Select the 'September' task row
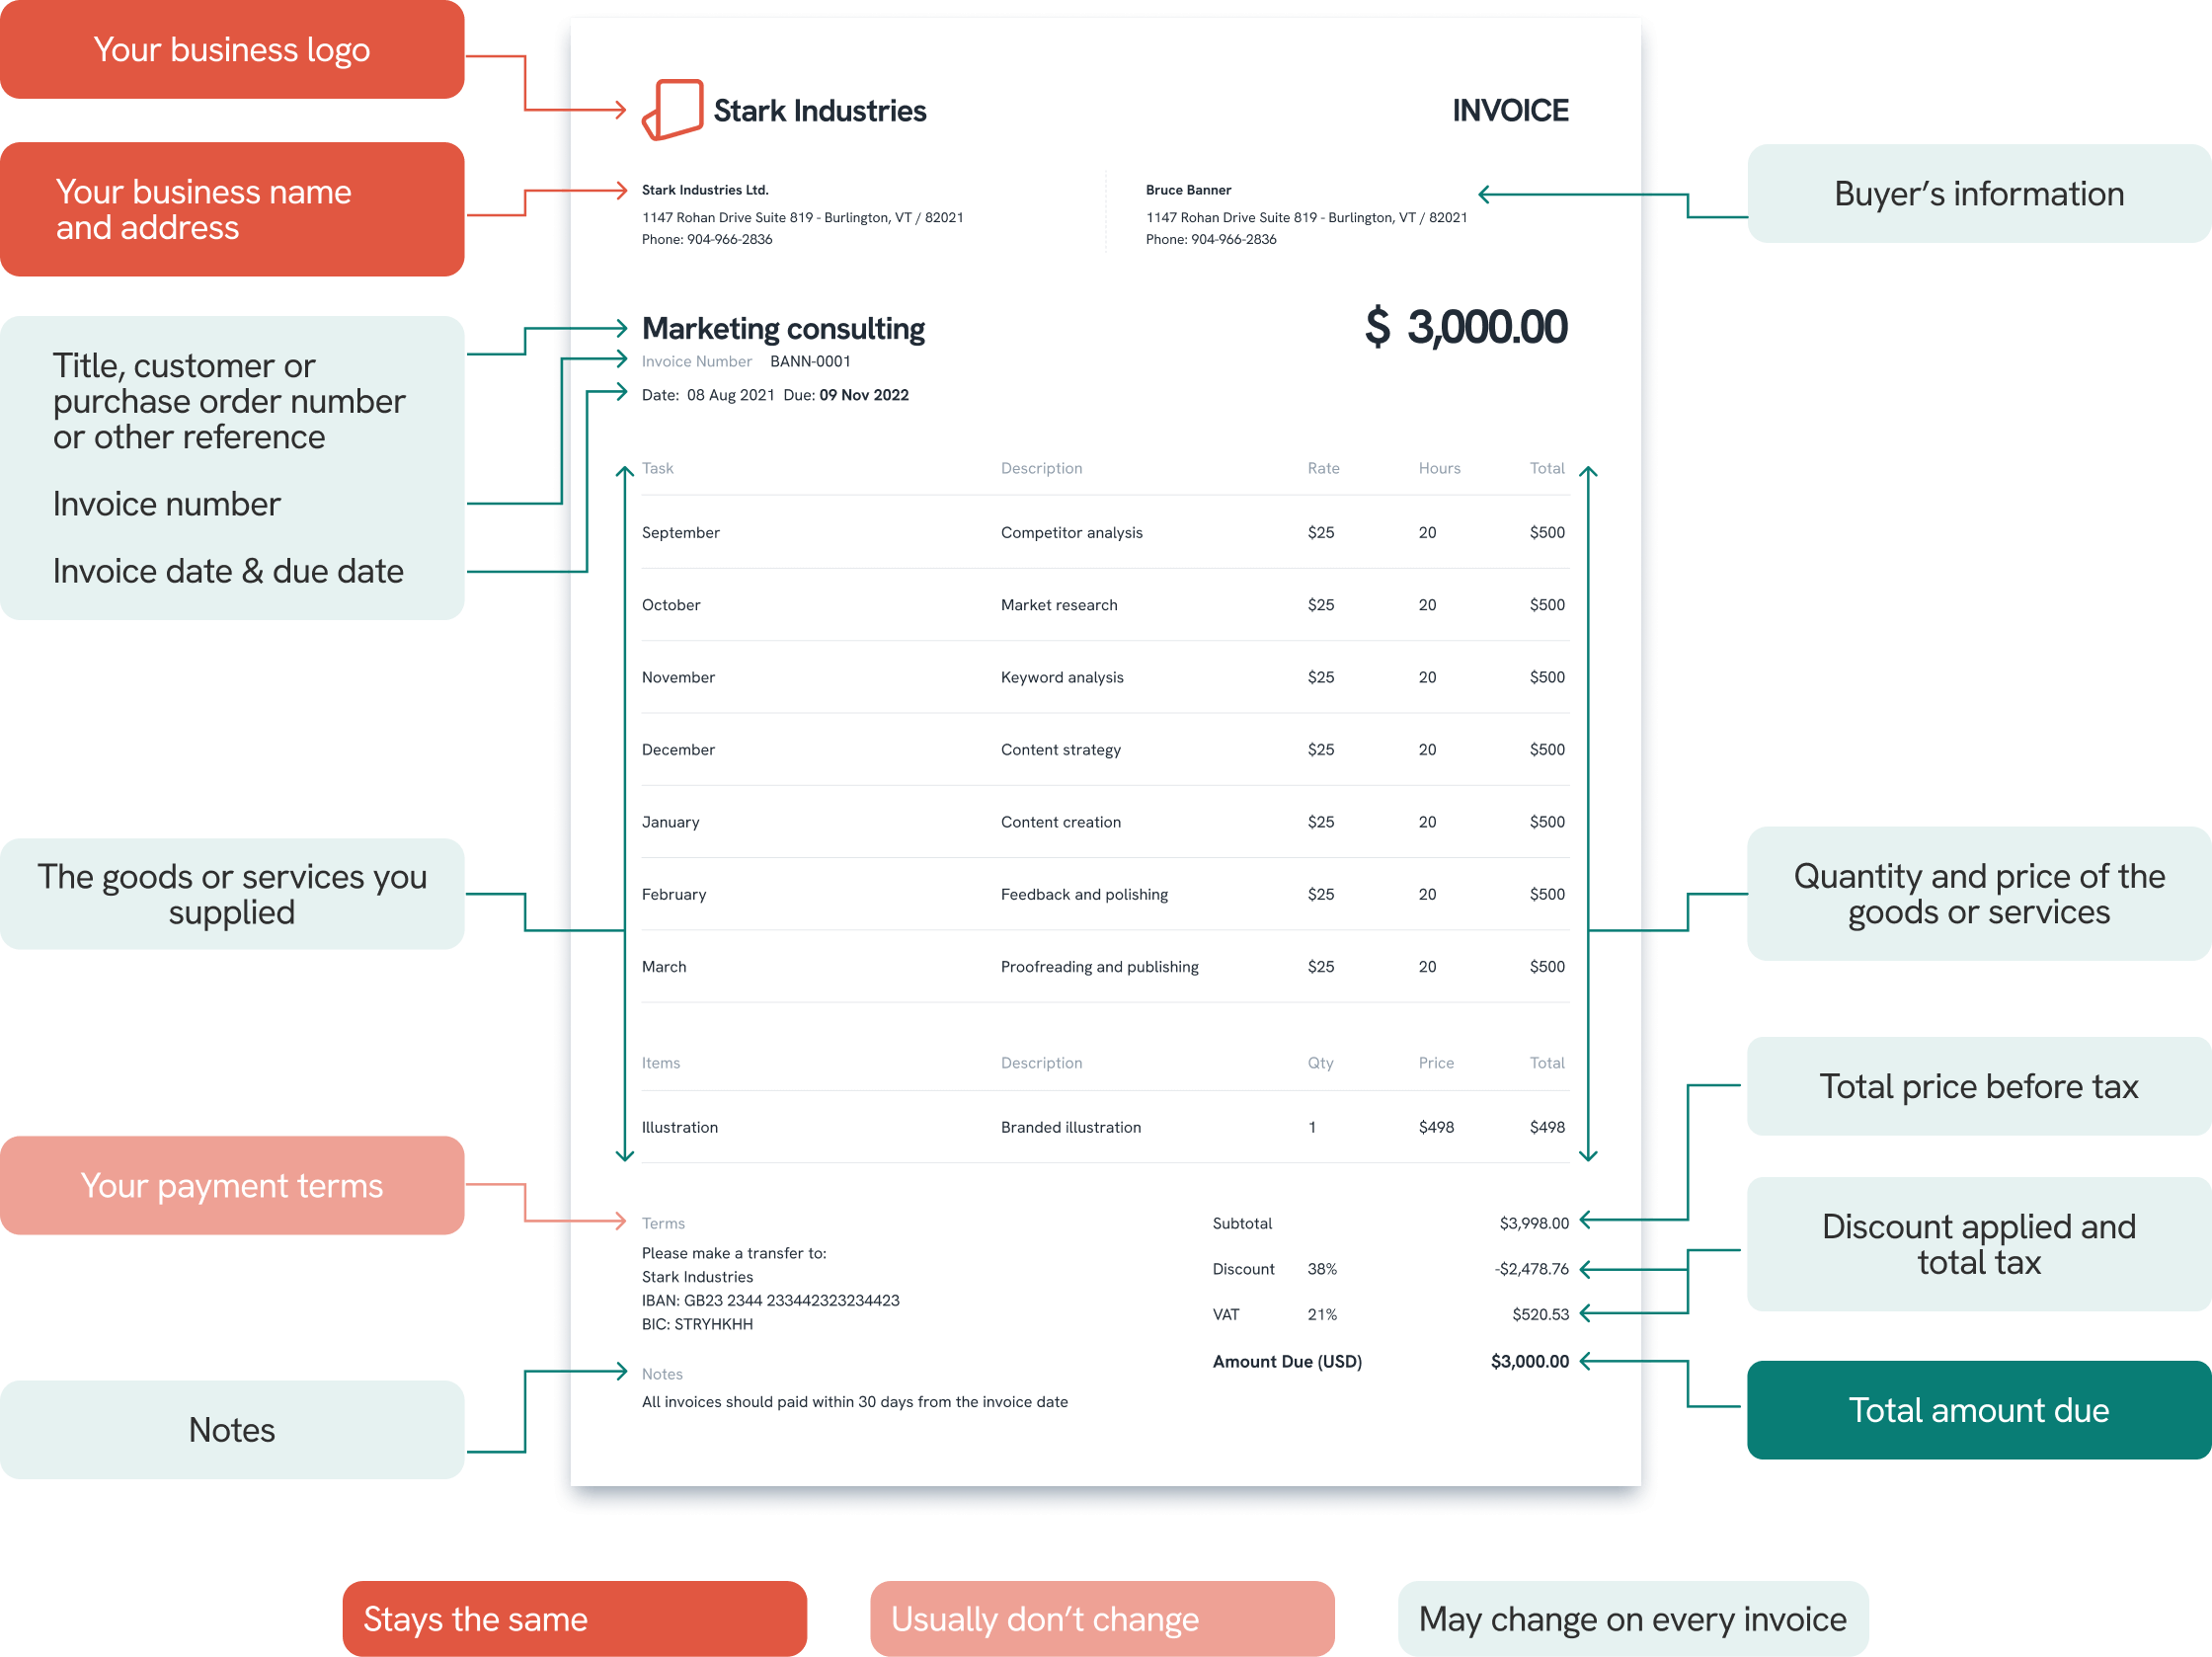Image resolution: width=2212 pixels, height=1657 pixels. 1105,533
